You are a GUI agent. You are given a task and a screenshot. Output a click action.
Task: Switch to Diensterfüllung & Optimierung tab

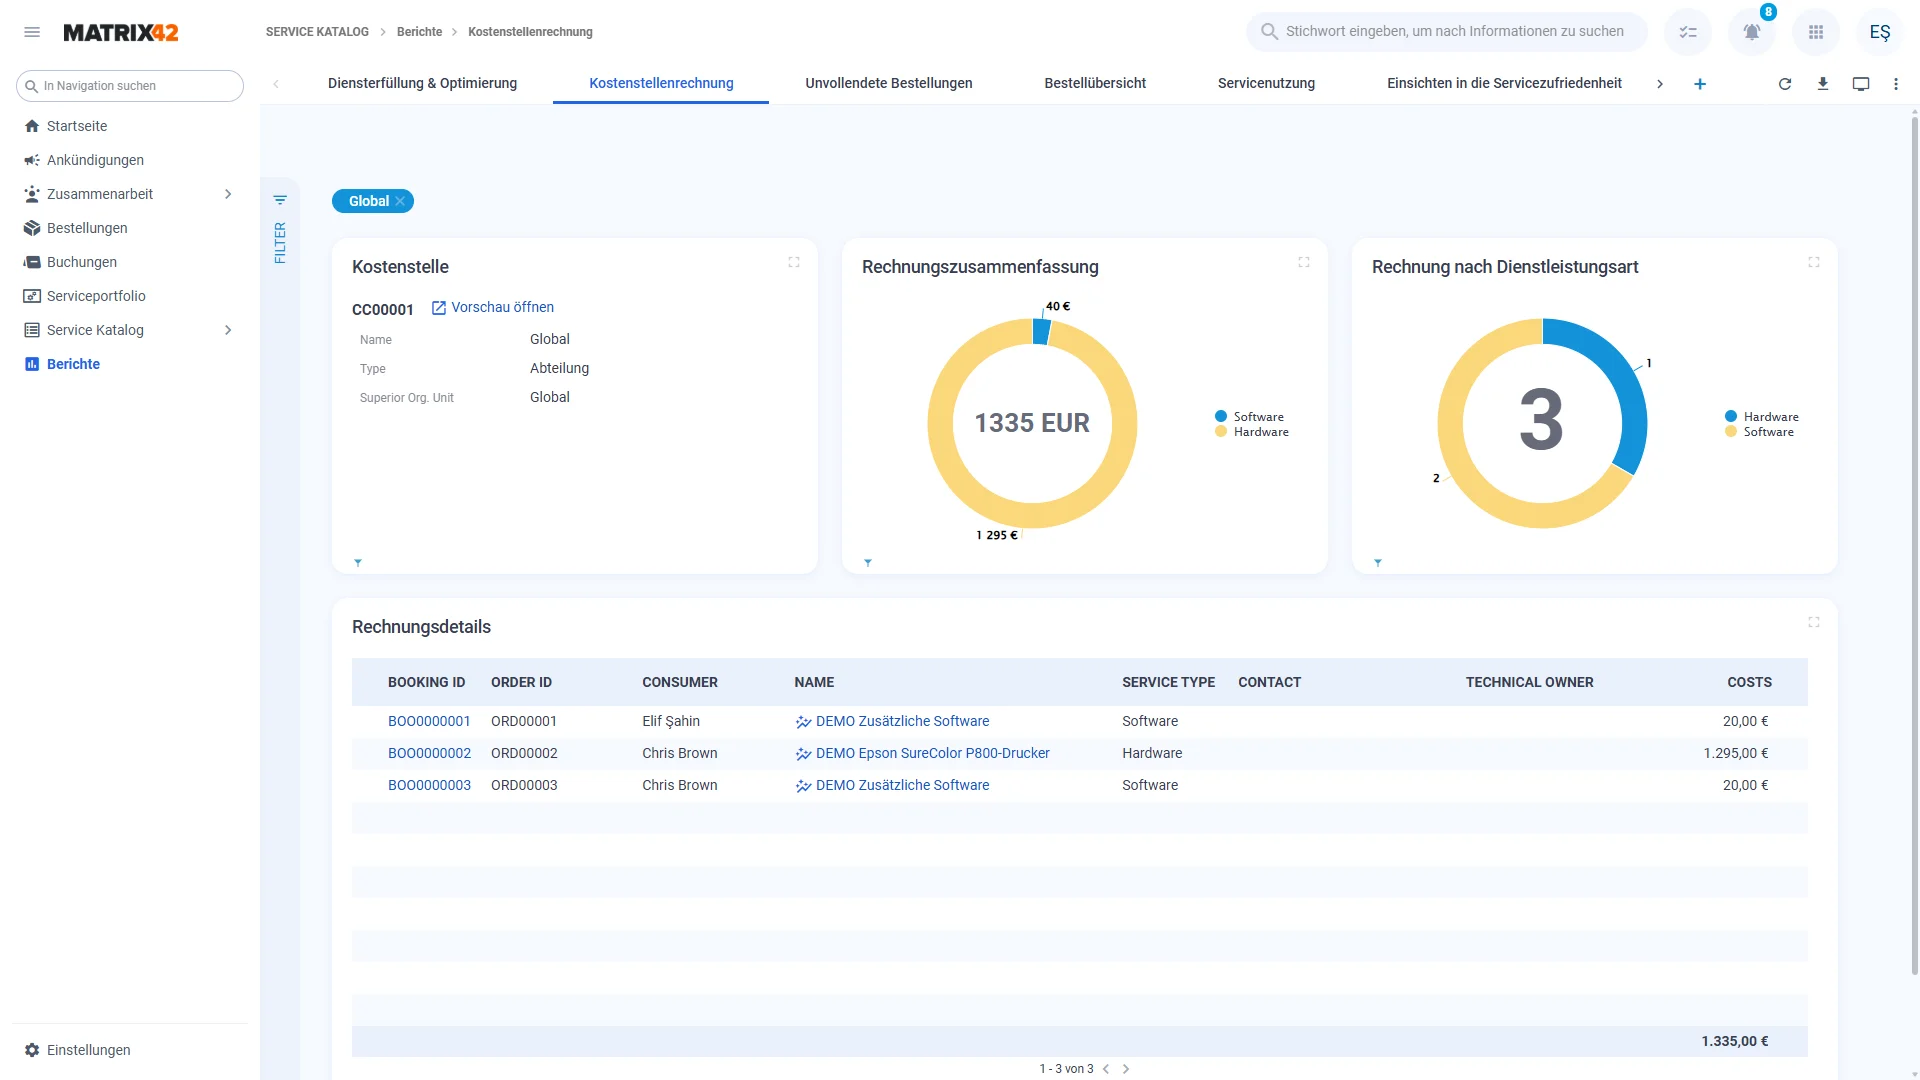pos(422,83)
